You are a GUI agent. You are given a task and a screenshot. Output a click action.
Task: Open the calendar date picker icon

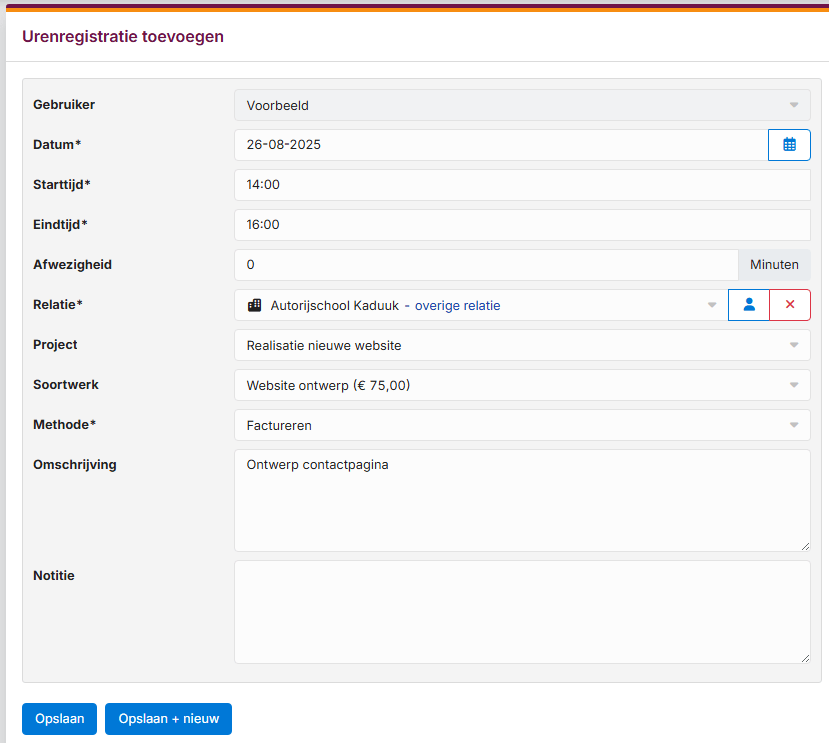789,145
